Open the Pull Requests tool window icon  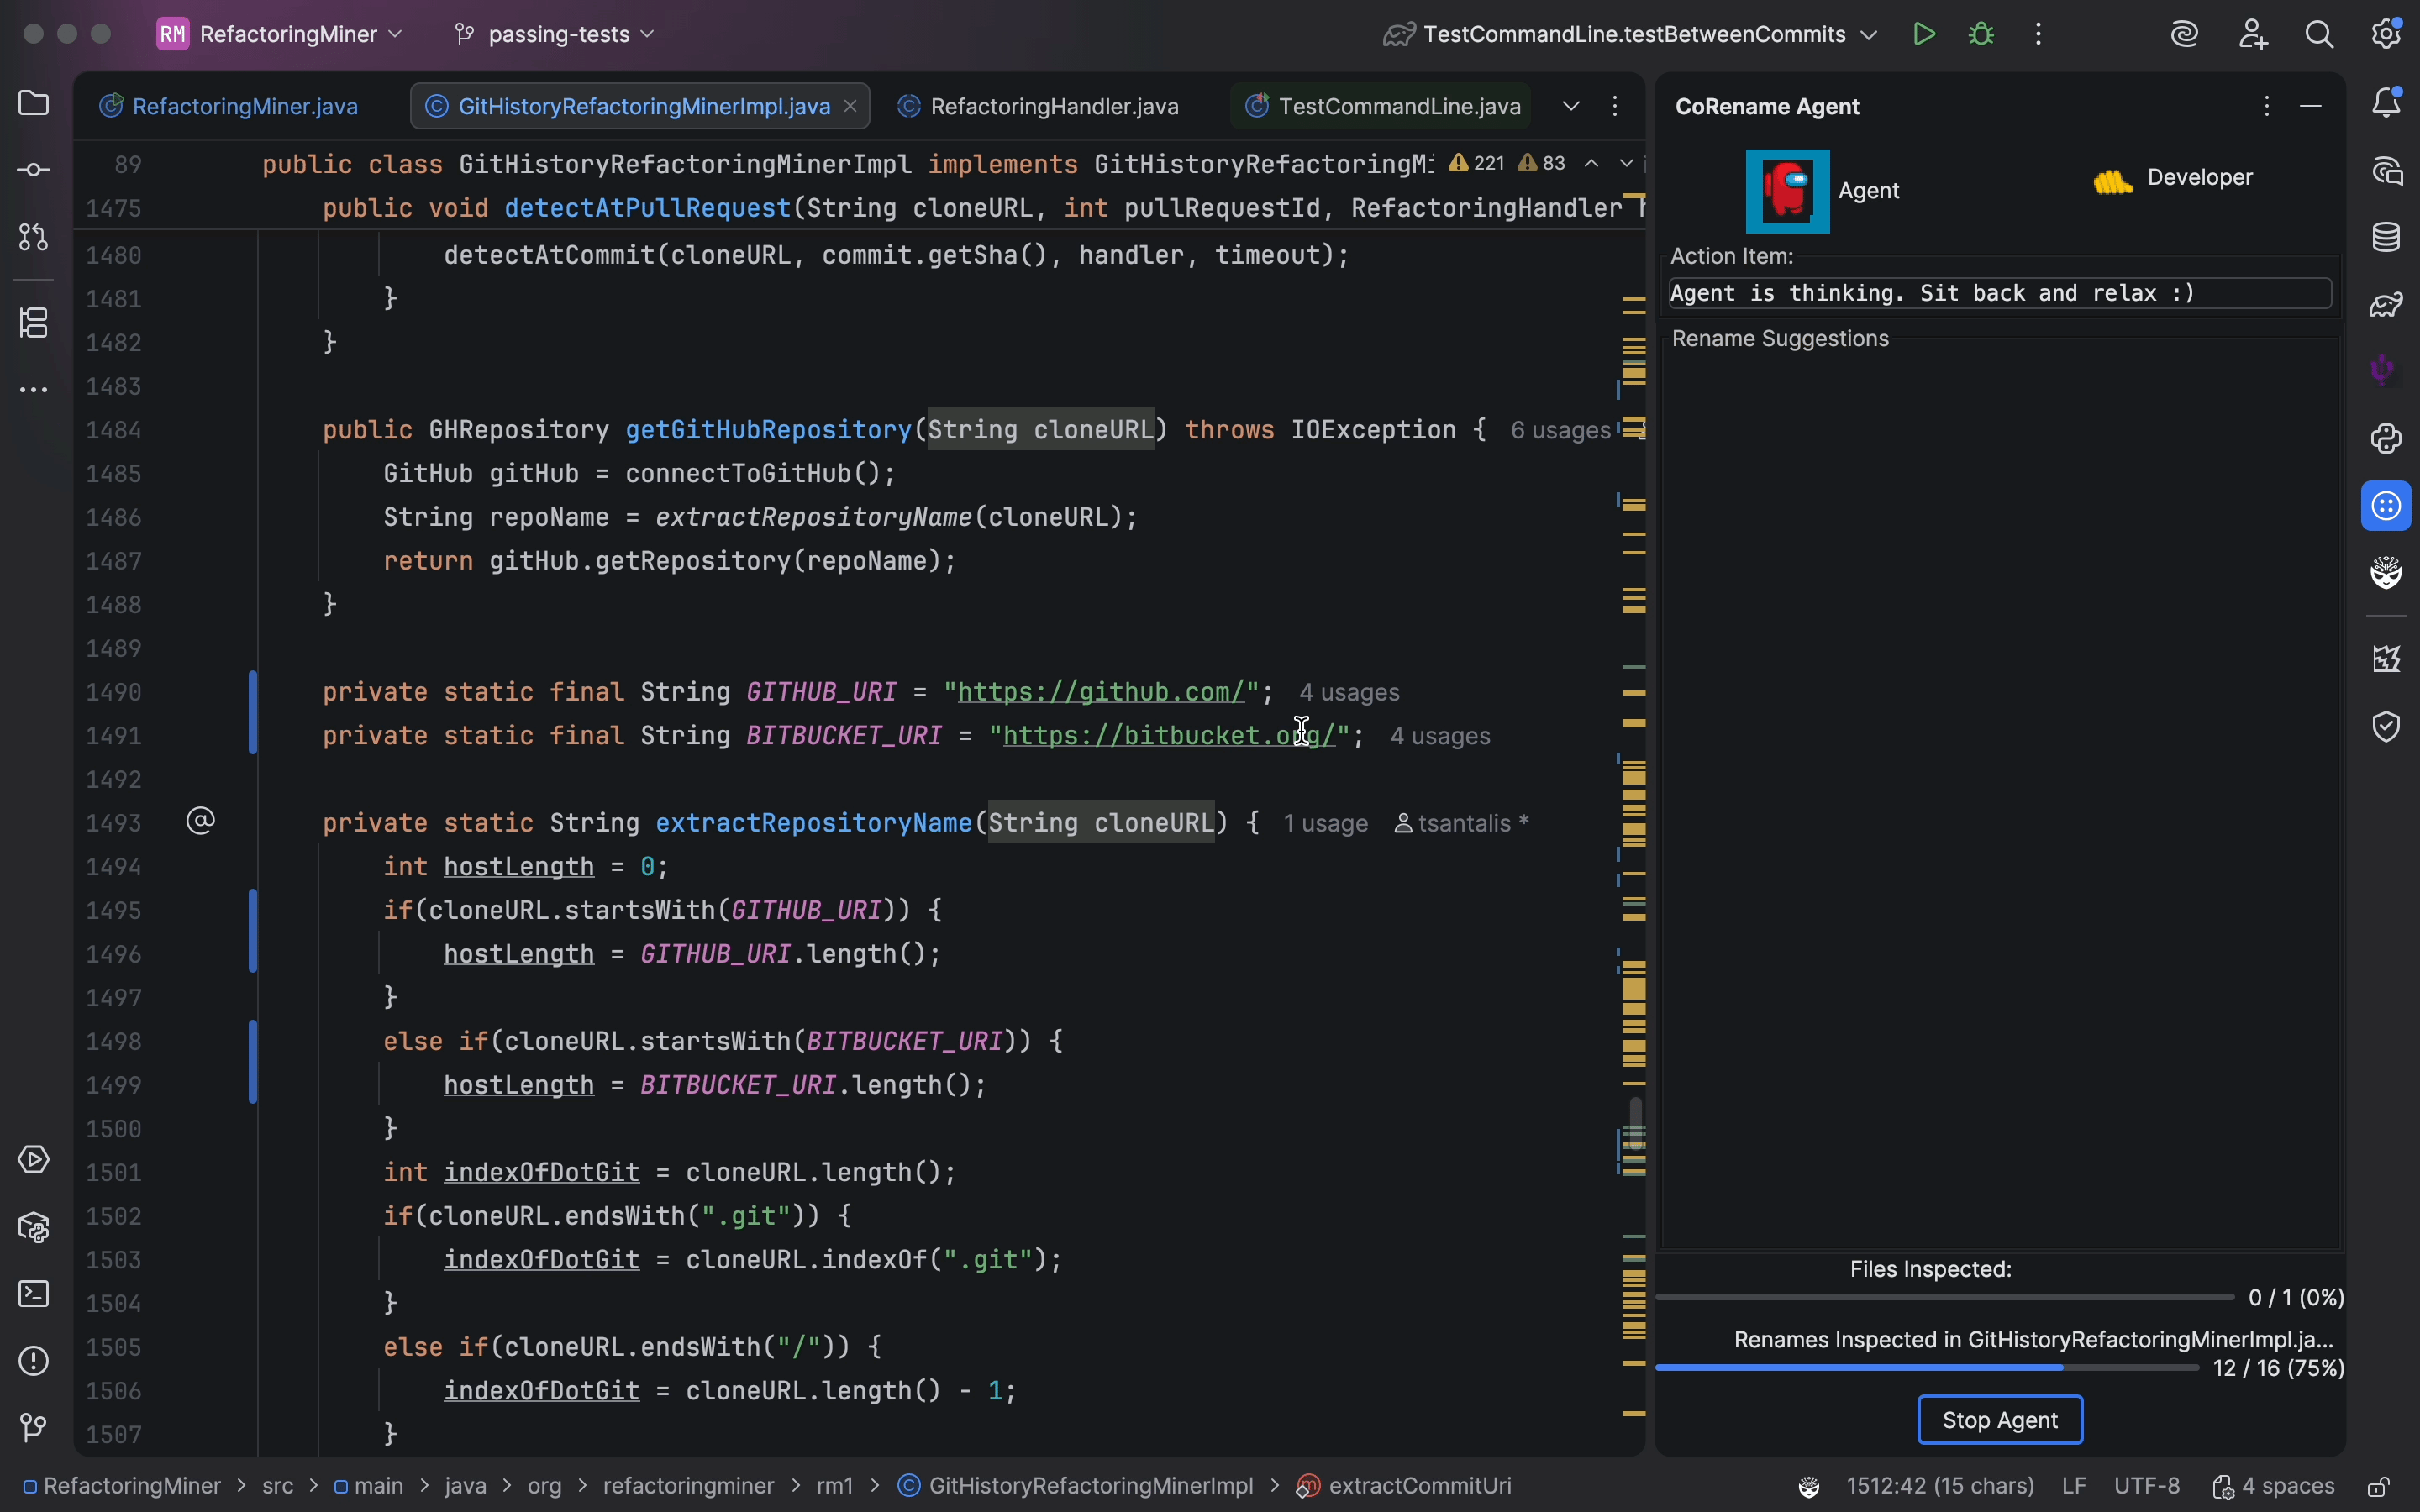coord(33,237)
